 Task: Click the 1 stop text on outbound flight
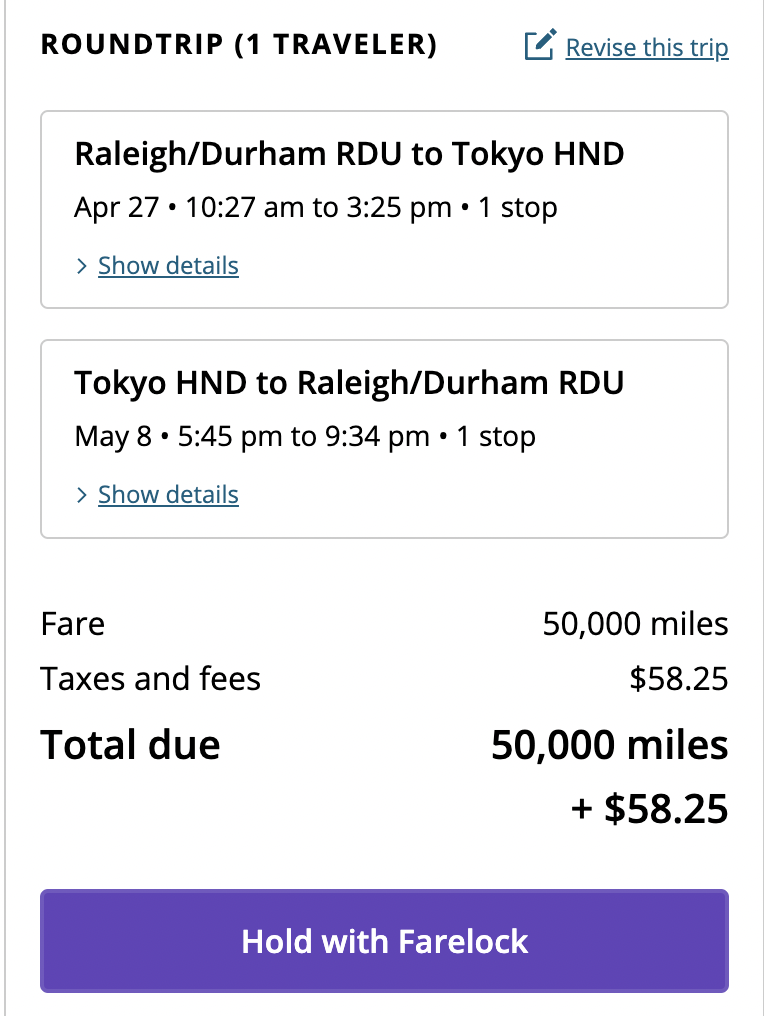tap(517, 208)
